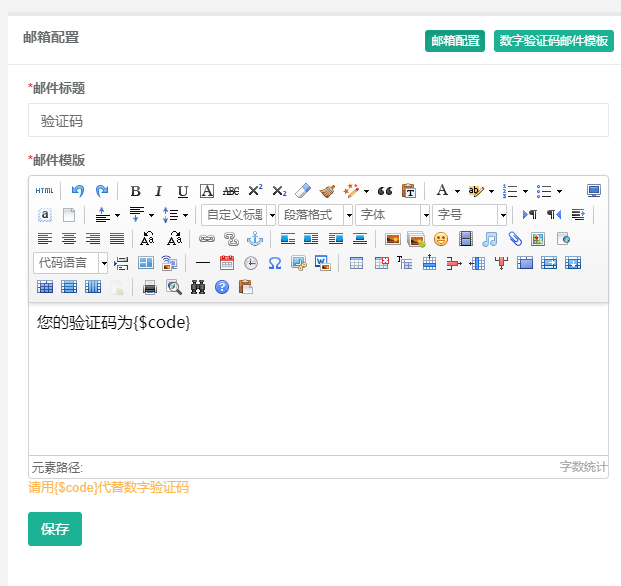Viewport: 621px width, 586px height.
Task: Insert a hyperlink with the link icon
Action: 206,239
